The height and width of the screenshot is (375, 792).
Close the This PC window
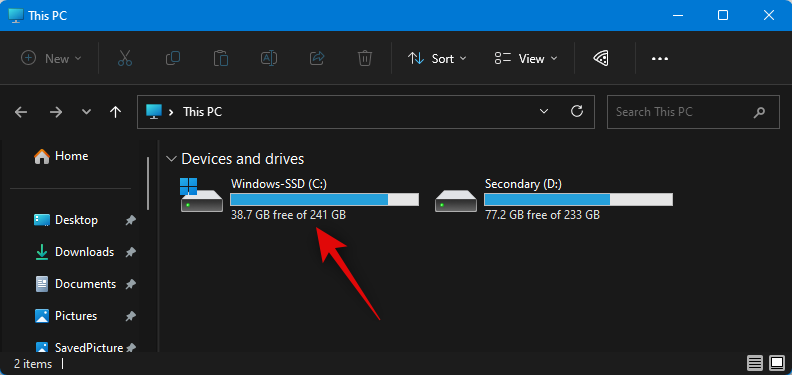(x=769, y=15)
